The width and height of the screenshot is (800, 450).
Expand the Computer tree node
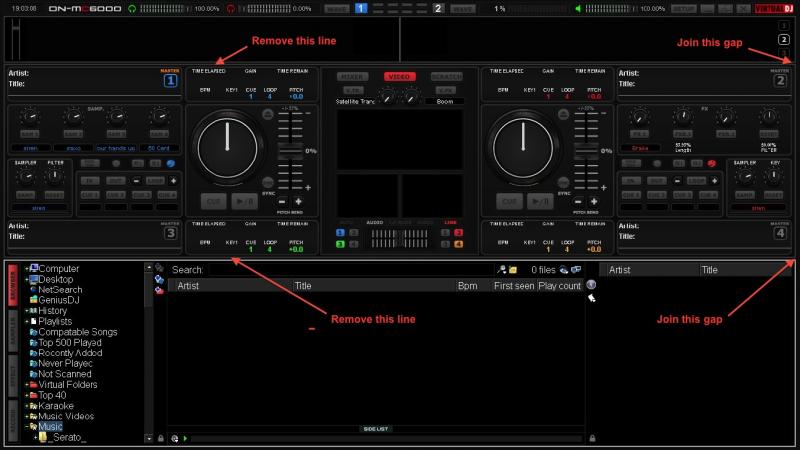[27, 268]
